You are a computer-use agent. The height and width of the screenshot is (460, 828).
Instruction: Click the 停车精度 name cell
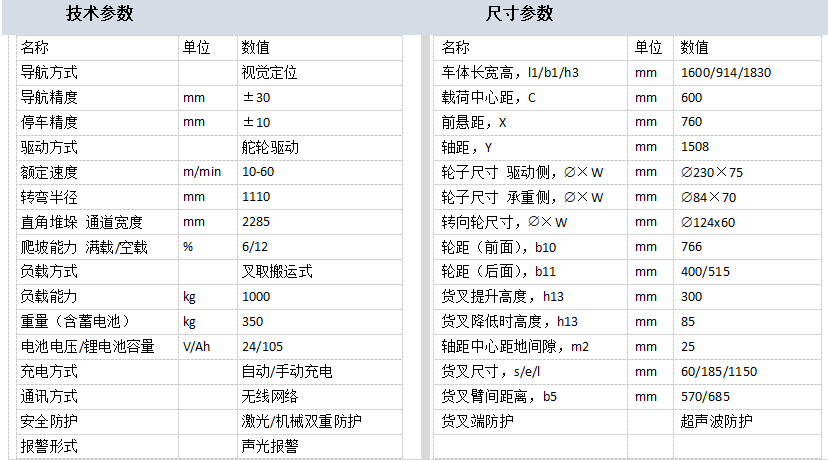click(98, 122)
